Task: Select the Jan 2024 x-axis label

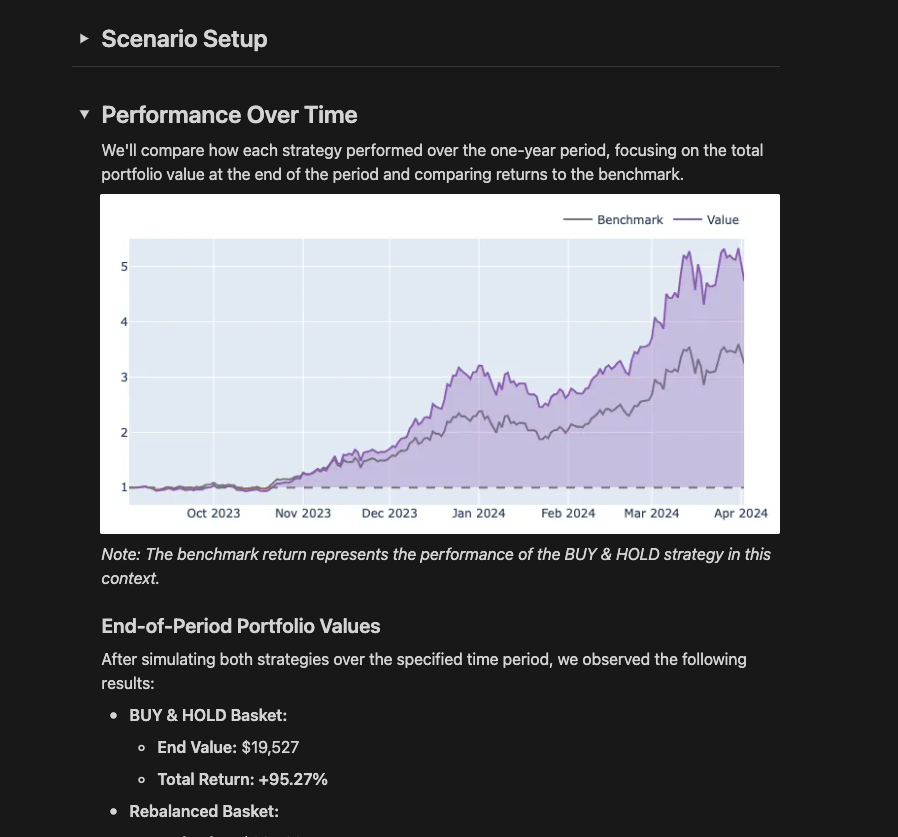Action: click(x=478, y=513)
